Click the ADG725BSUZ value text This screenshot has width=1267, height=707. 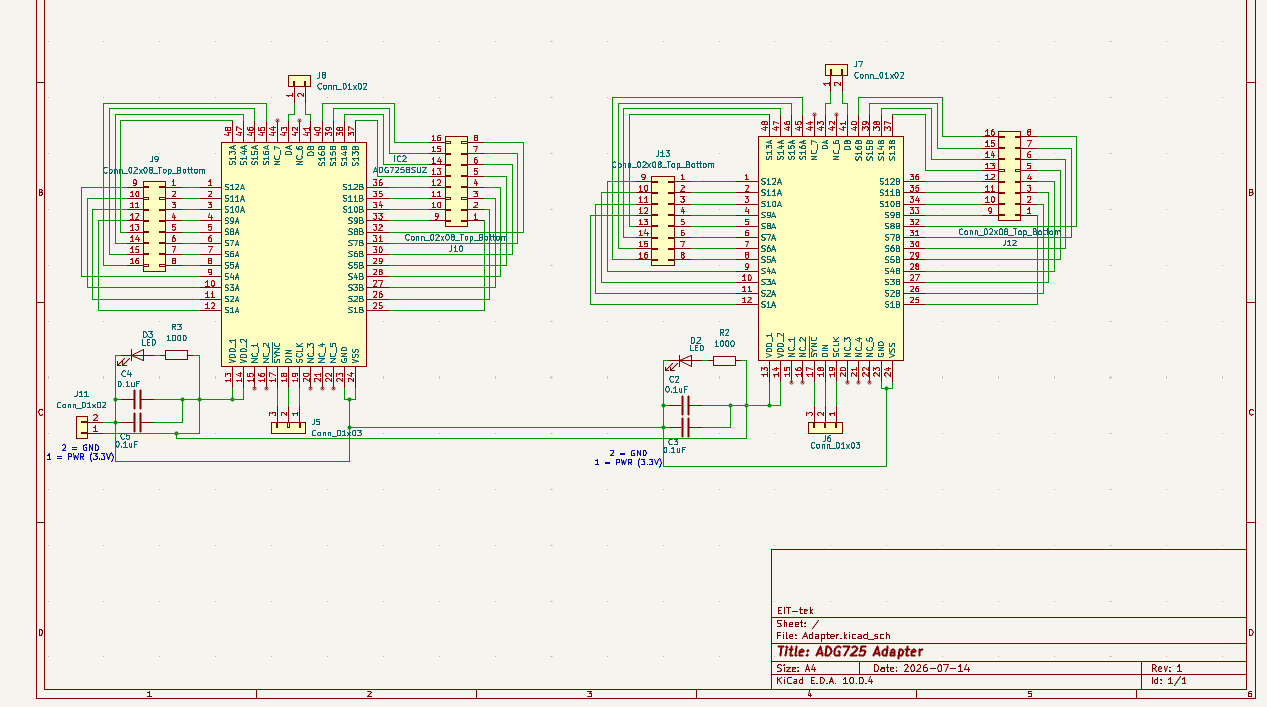click(399, 171)
